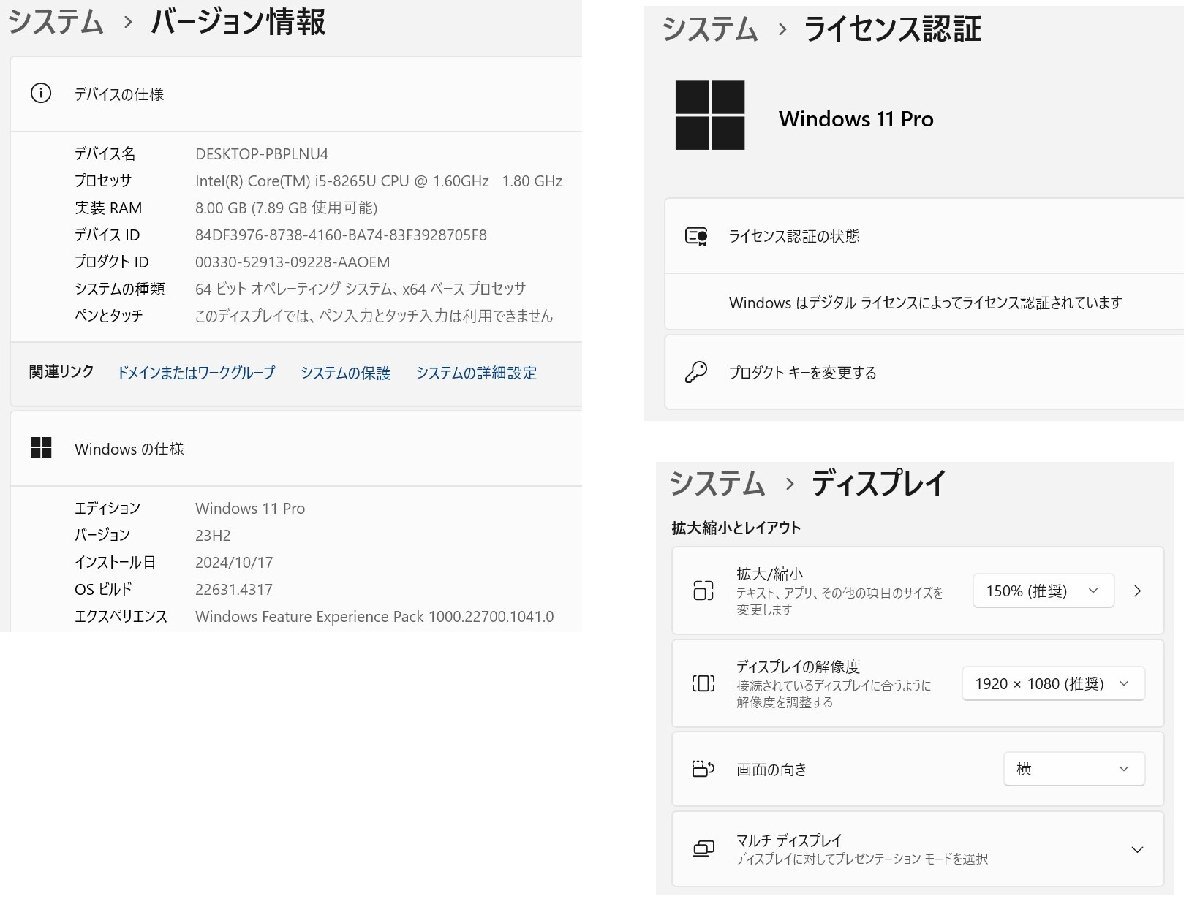
Task: Expand the マルチ ディスプレイ section
Action: tap(1137, 850)
